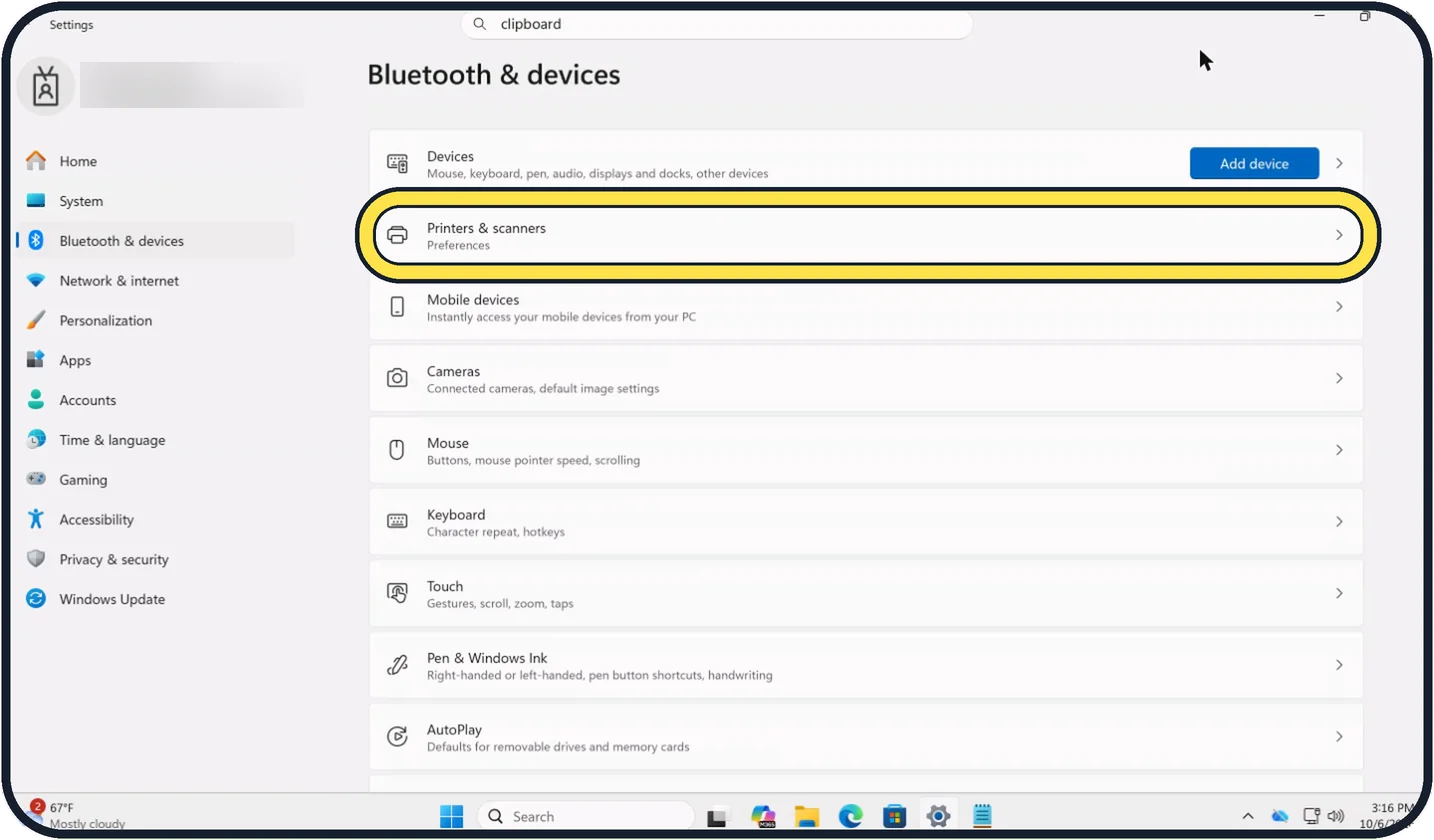The width and height of the screenshot is (1434, 840).
Task: Expand the Touch row chevron
Action: 1339,593
